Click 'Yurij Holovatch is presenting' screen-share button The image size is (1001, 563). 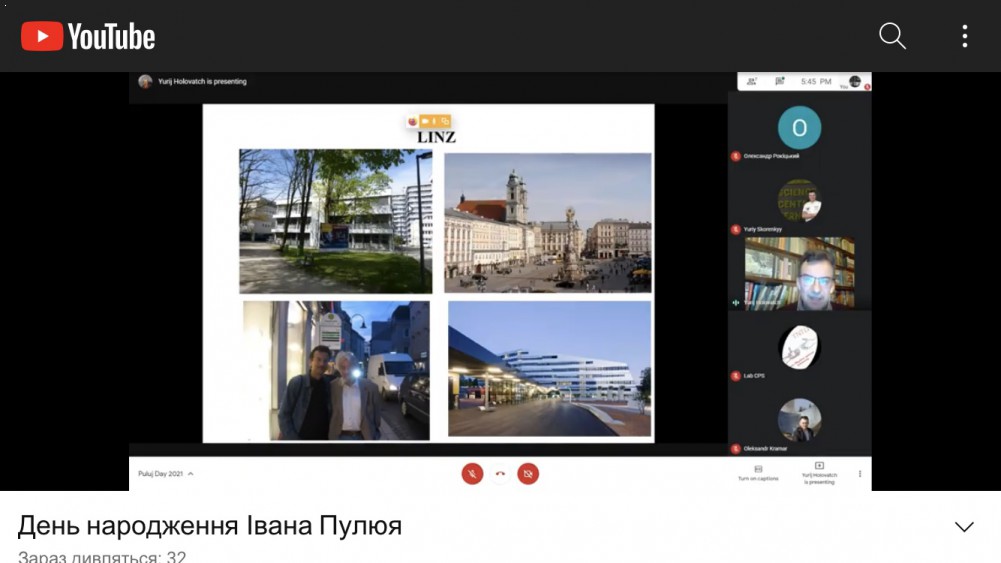tap(819, 473)
